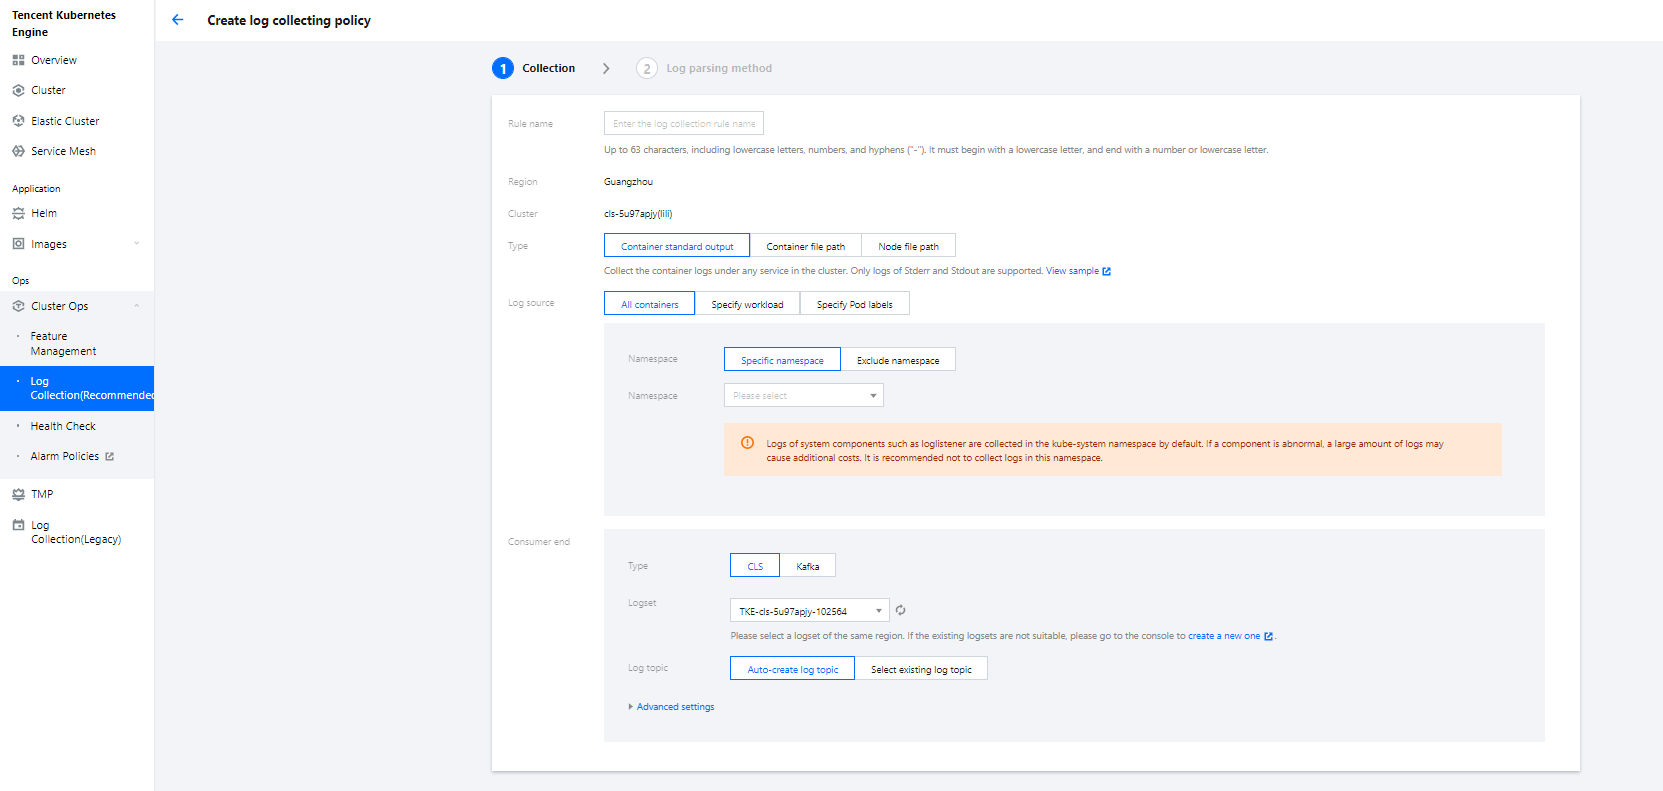The height and width of the screenshot is (791, 1663).
Task: Open Health Check in sidebar
Action: (x=63, y=426)
